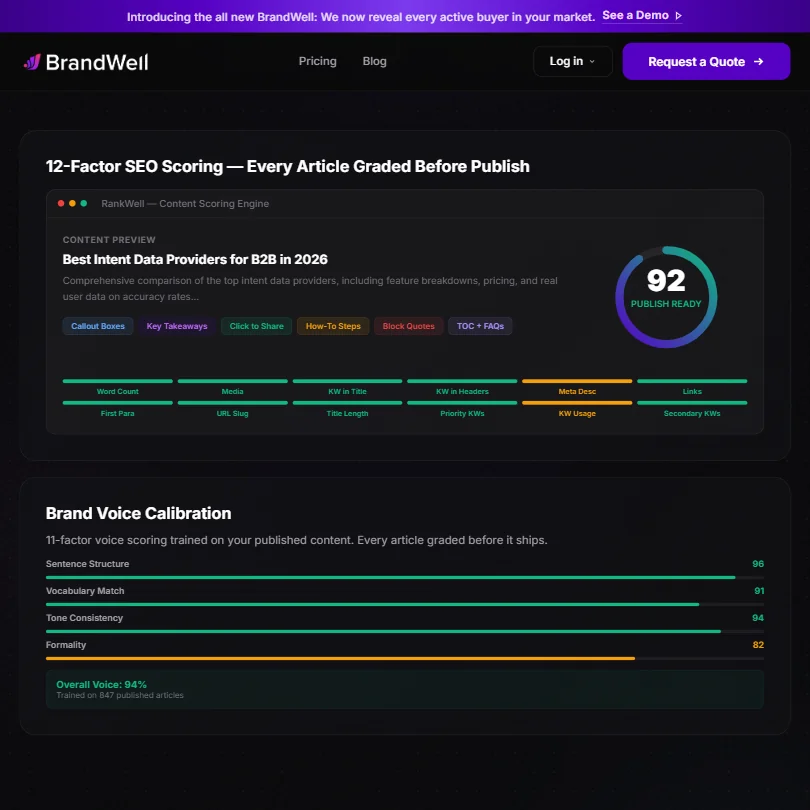Click the BrandWell wordmark
This screenshot has width=810, height=810.
[x=97, y=62]
